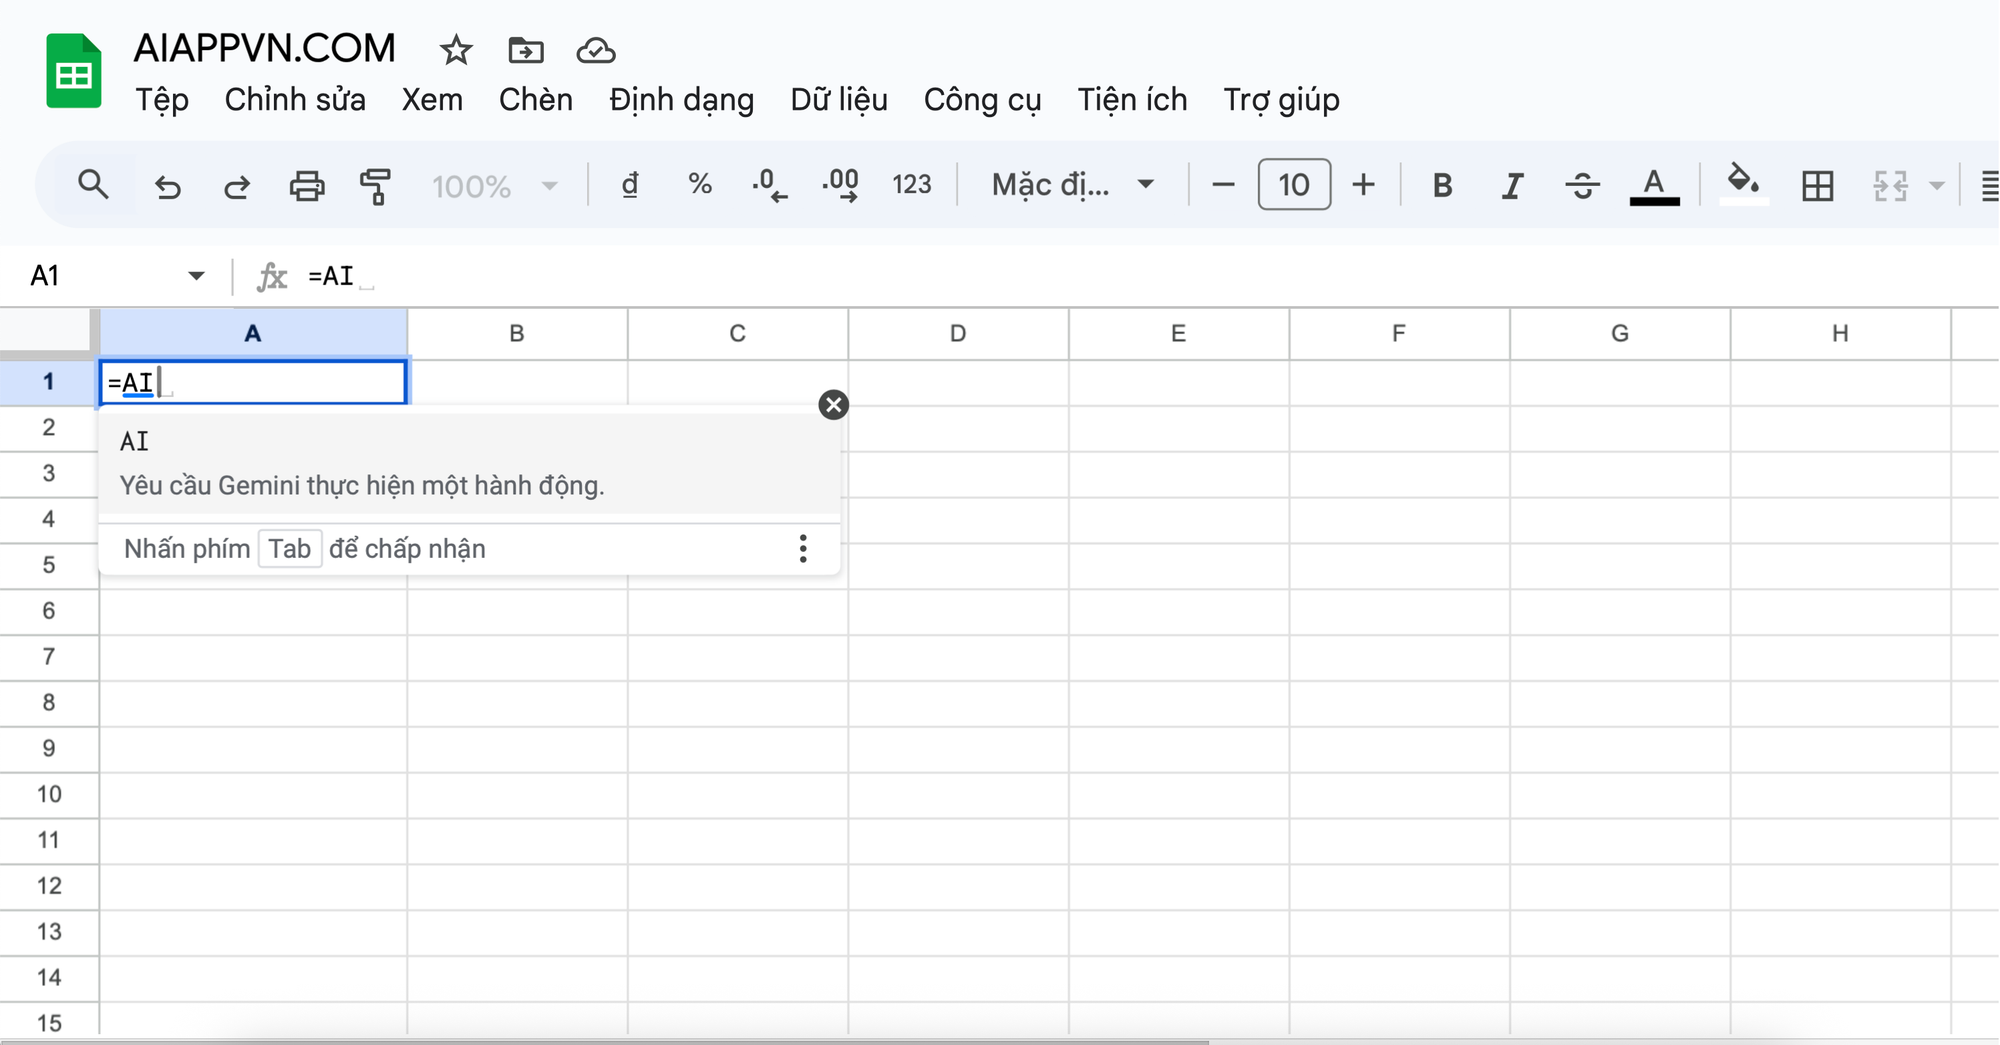Viewport: 2000px width, 1045px height.
Task: Select column B header
Action: (517, 334)
